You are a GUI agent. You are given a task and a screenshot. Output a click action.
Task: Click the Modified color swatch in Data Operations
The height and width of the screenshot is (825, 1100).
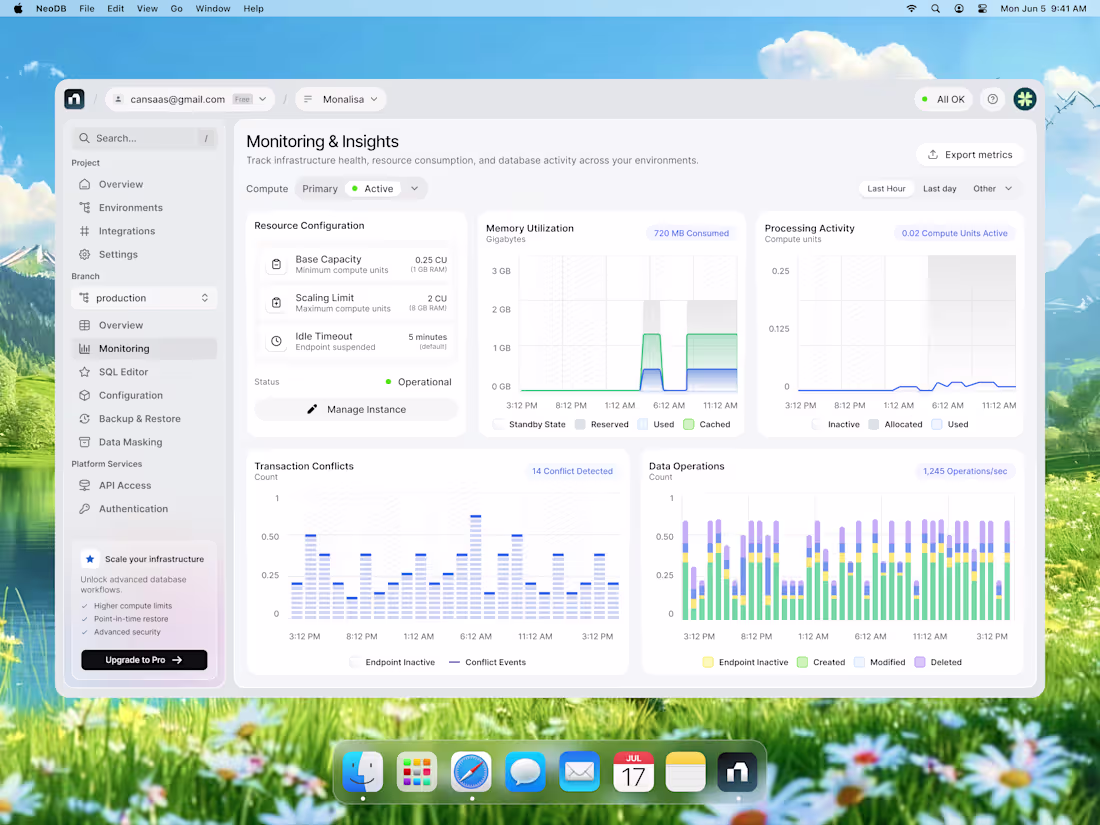tap(859, 662)
